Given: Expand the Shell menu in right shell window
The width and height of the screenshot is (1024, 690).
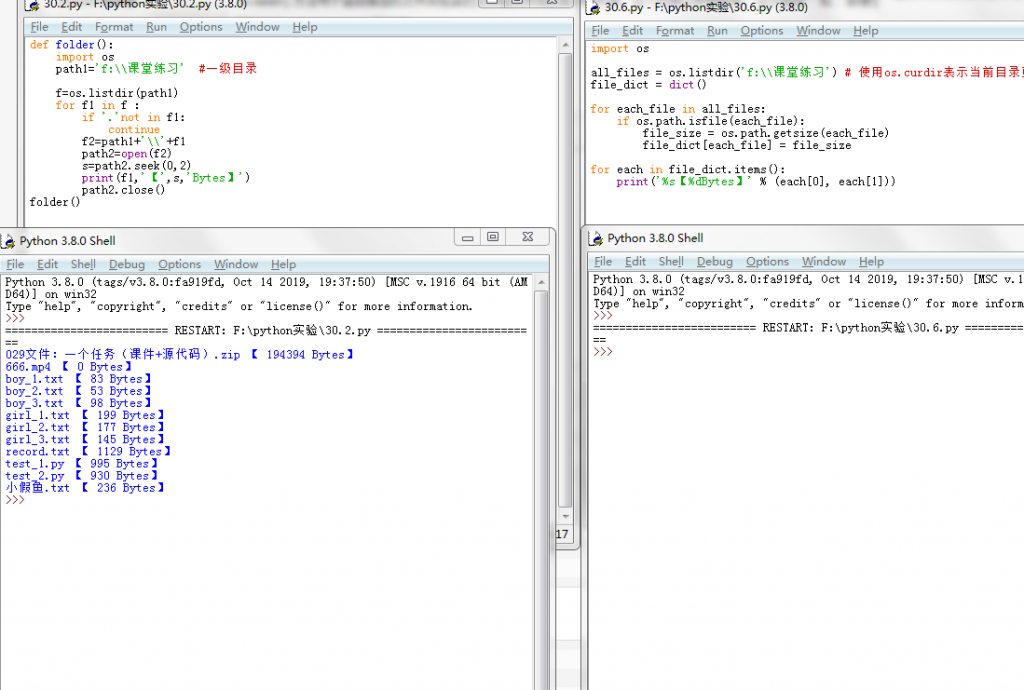Looking at the screenshot, I should (x=670, y=261).
